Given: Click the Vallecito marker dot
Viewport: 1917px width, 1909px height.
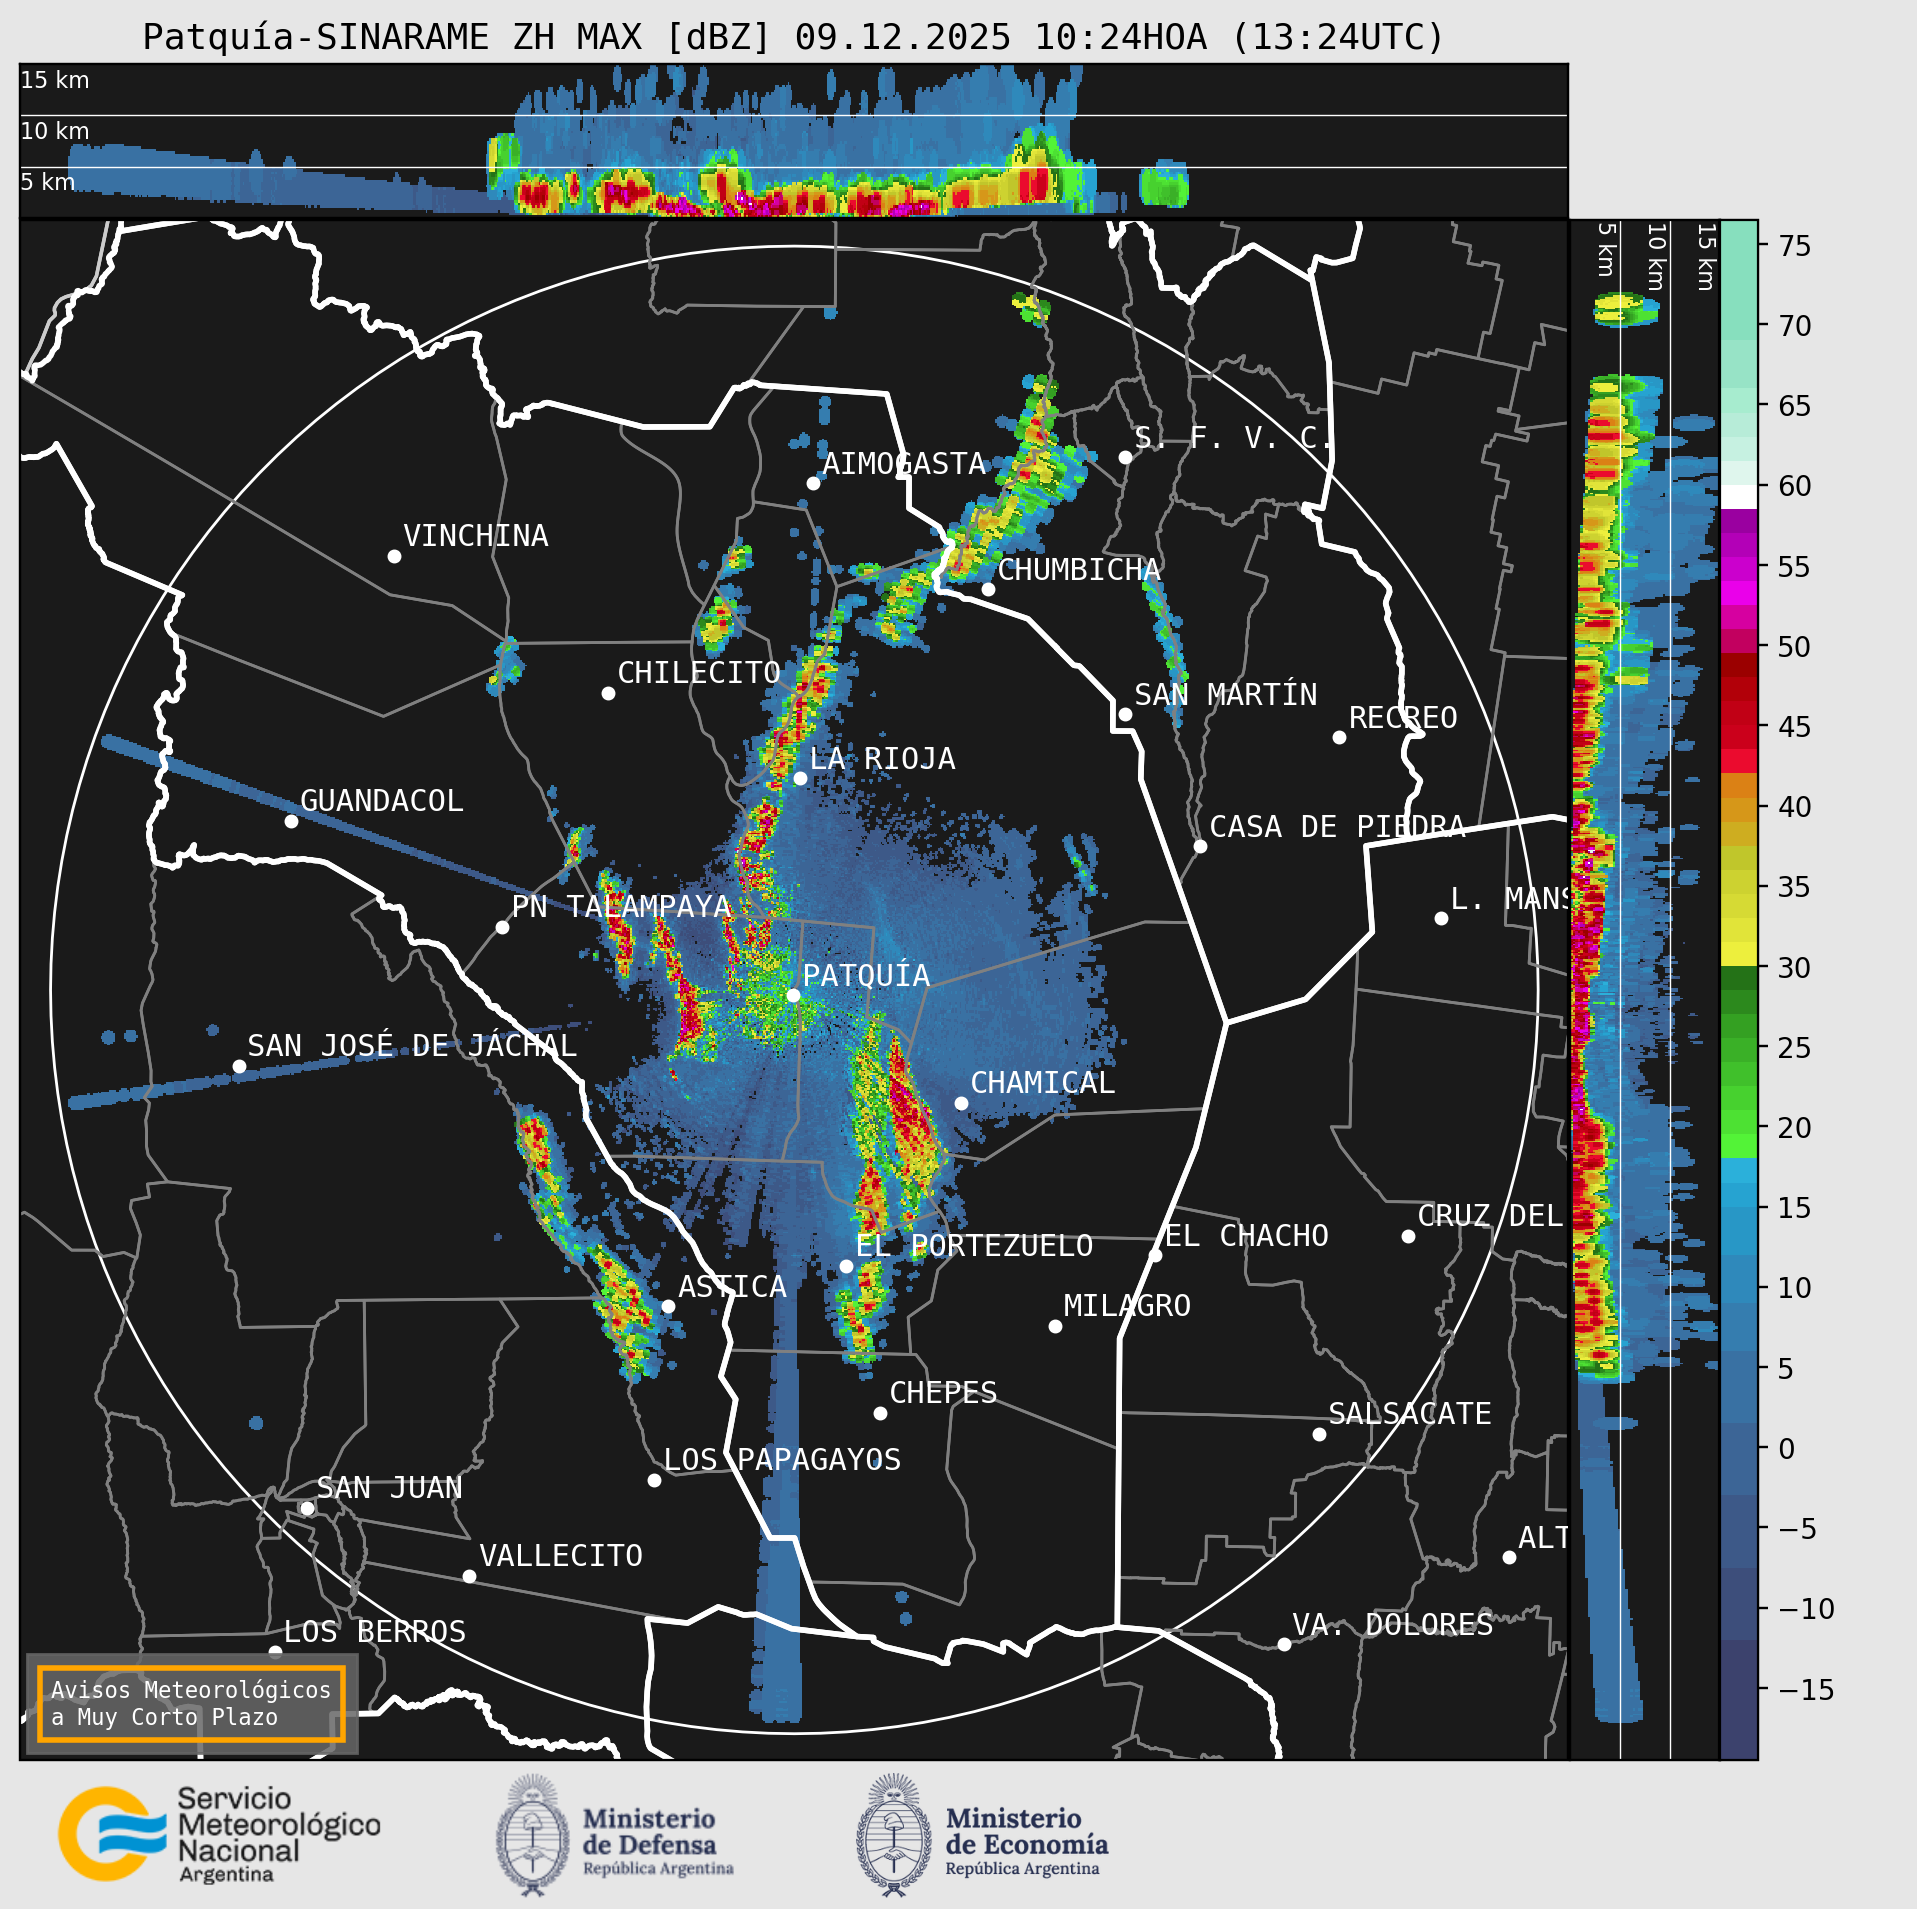Looking at the screenshot, I should (x=469, y=1576).
